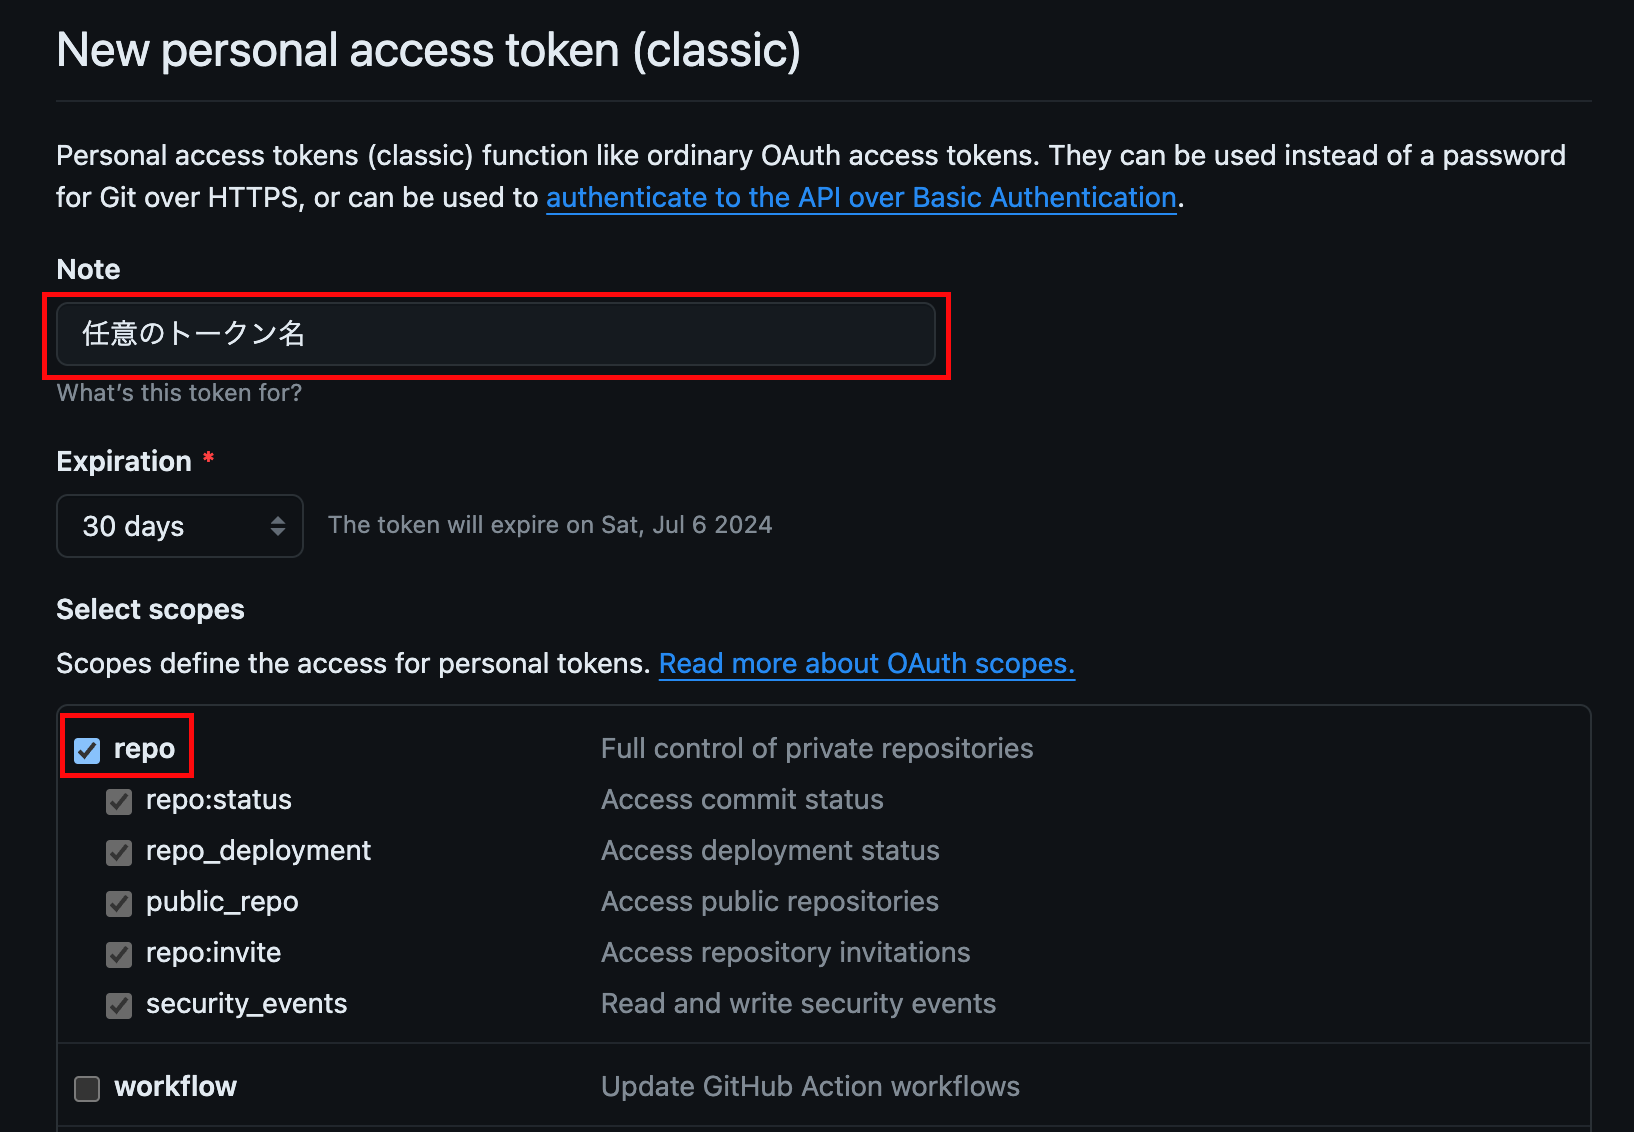Viewport: 1634px width, 1132px height.
Task: Toggle the security_events checkbox
Action: (x=119, y=1005)
